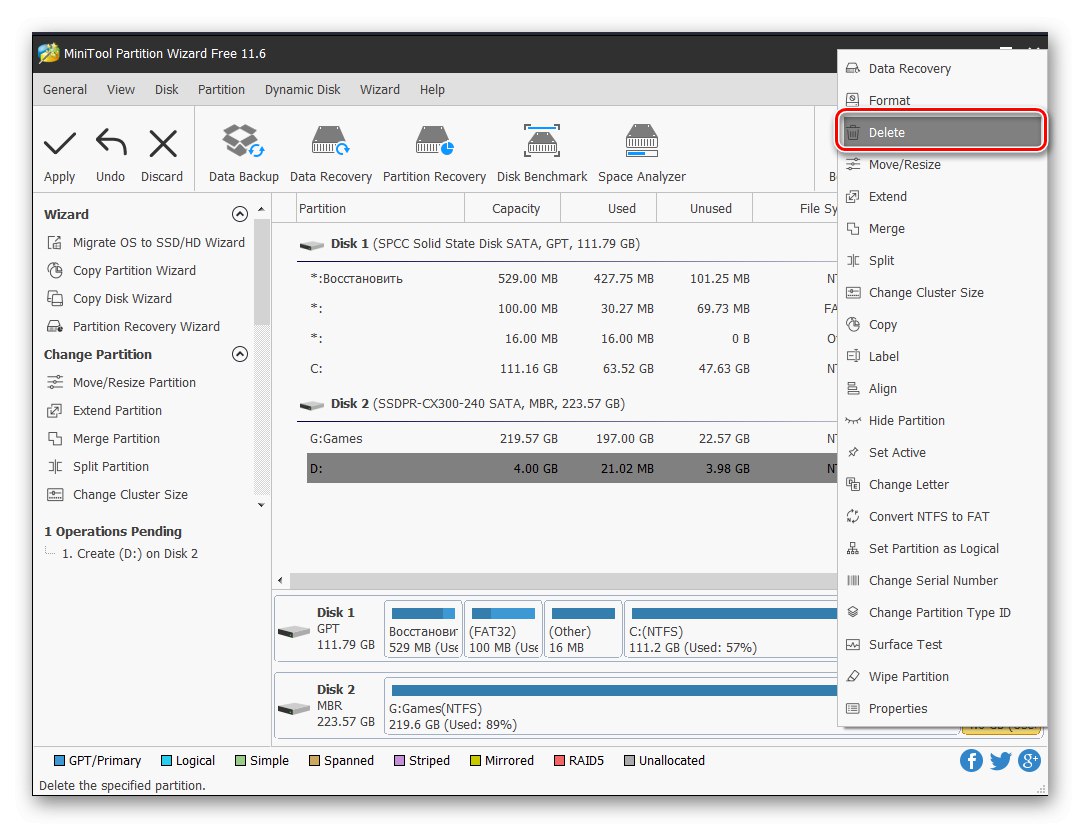Select the C: partition row
1080x828 pixels.
[572, 369]
